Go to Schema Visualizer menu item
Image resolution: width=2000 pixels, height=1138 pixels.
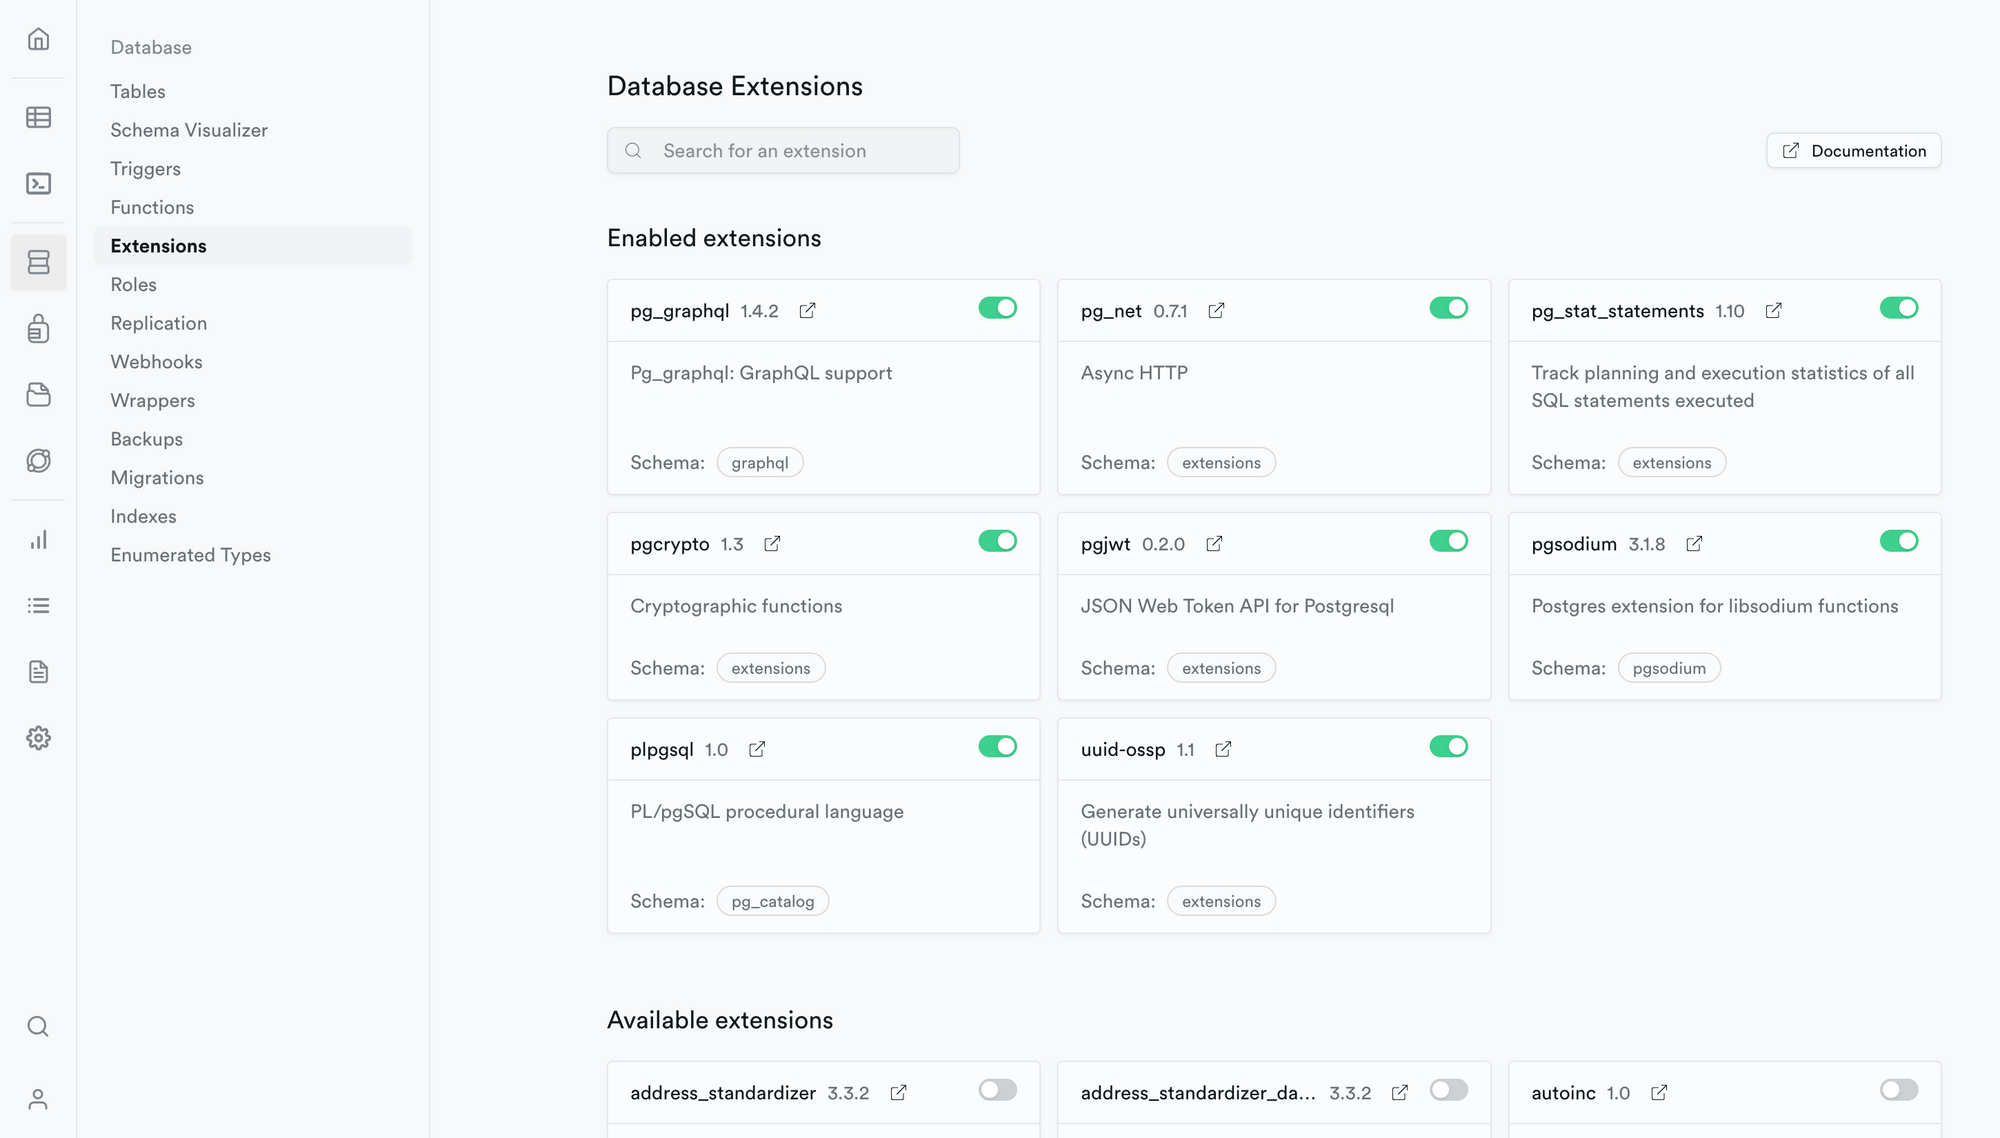(189, 130)
